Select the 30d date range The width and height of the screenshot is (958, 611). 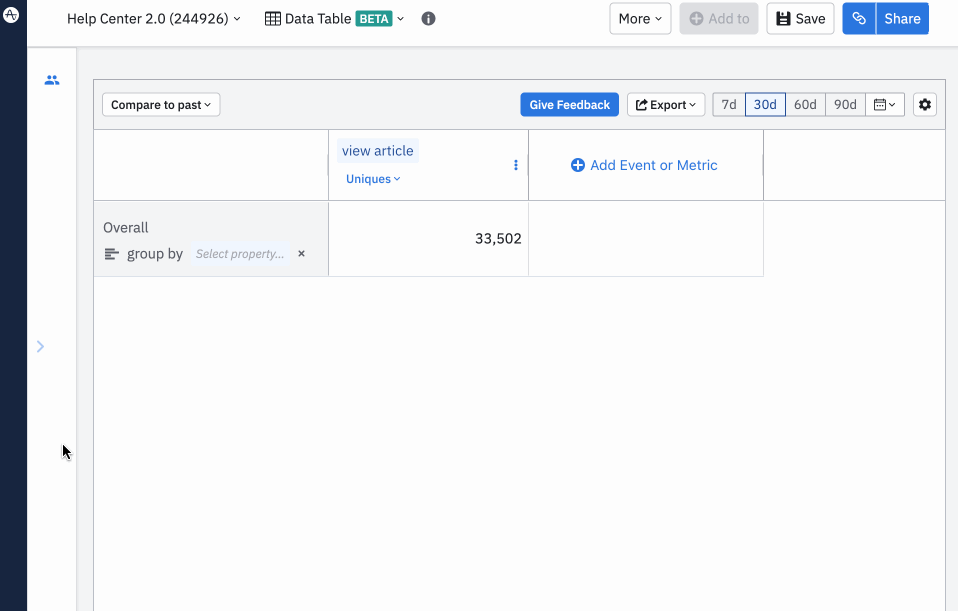[x=766, y=105]
